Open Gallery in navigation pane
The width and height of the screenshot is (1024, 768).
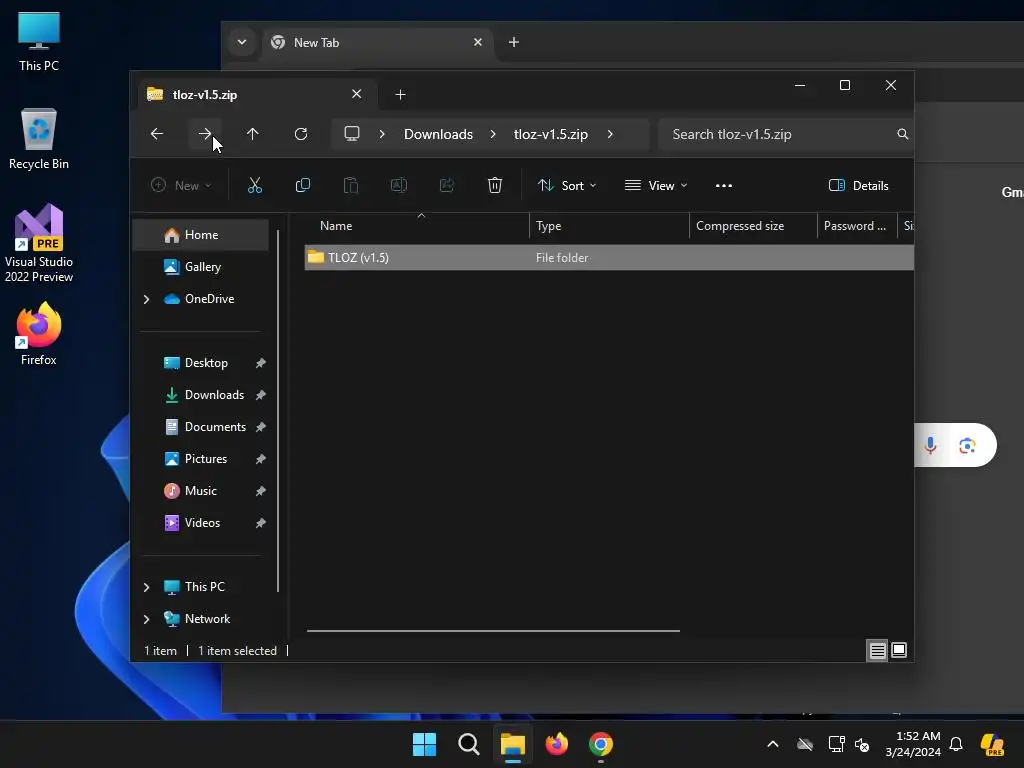coord(200,267)
